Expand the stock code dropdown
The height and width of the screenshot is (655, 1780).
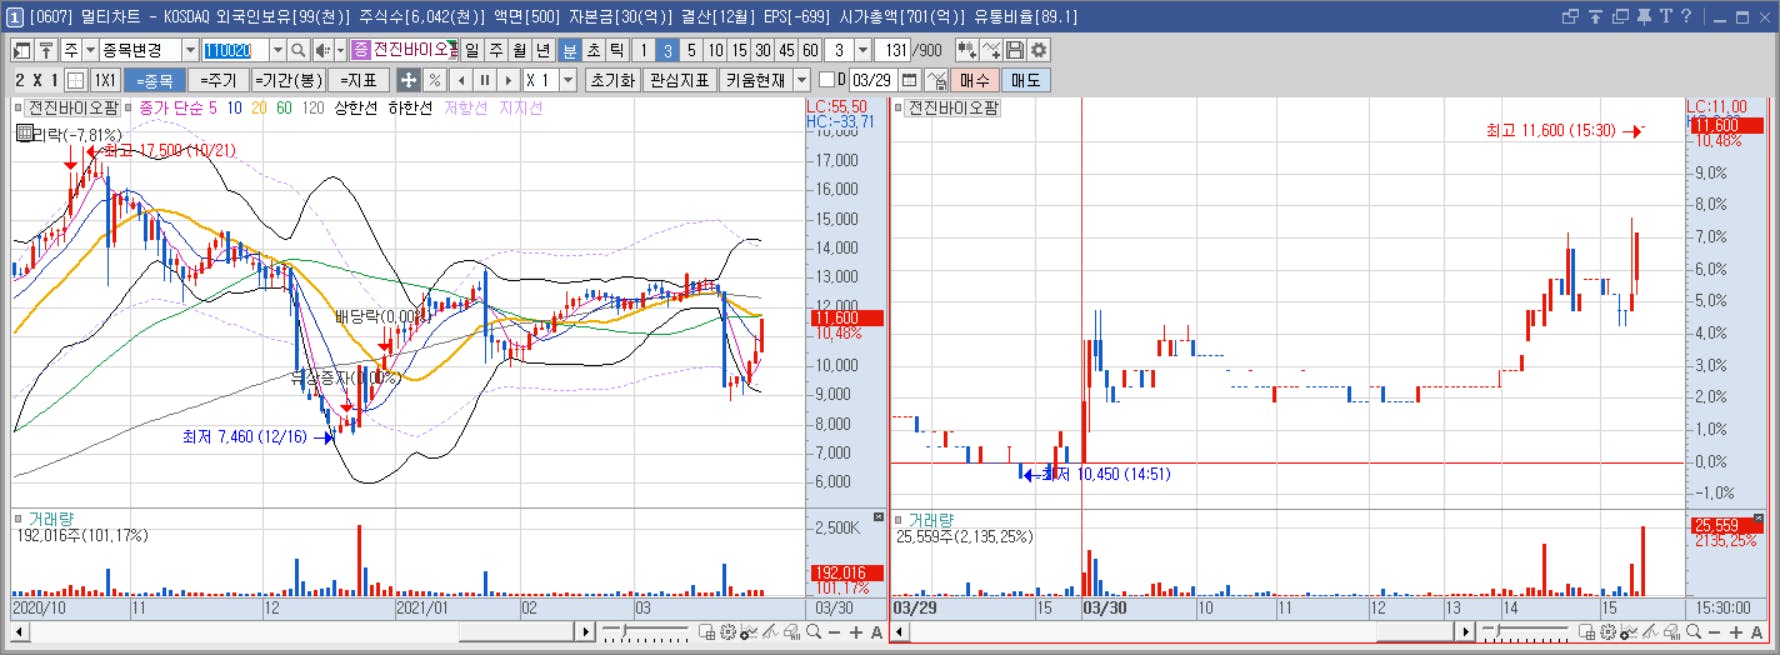277,50
